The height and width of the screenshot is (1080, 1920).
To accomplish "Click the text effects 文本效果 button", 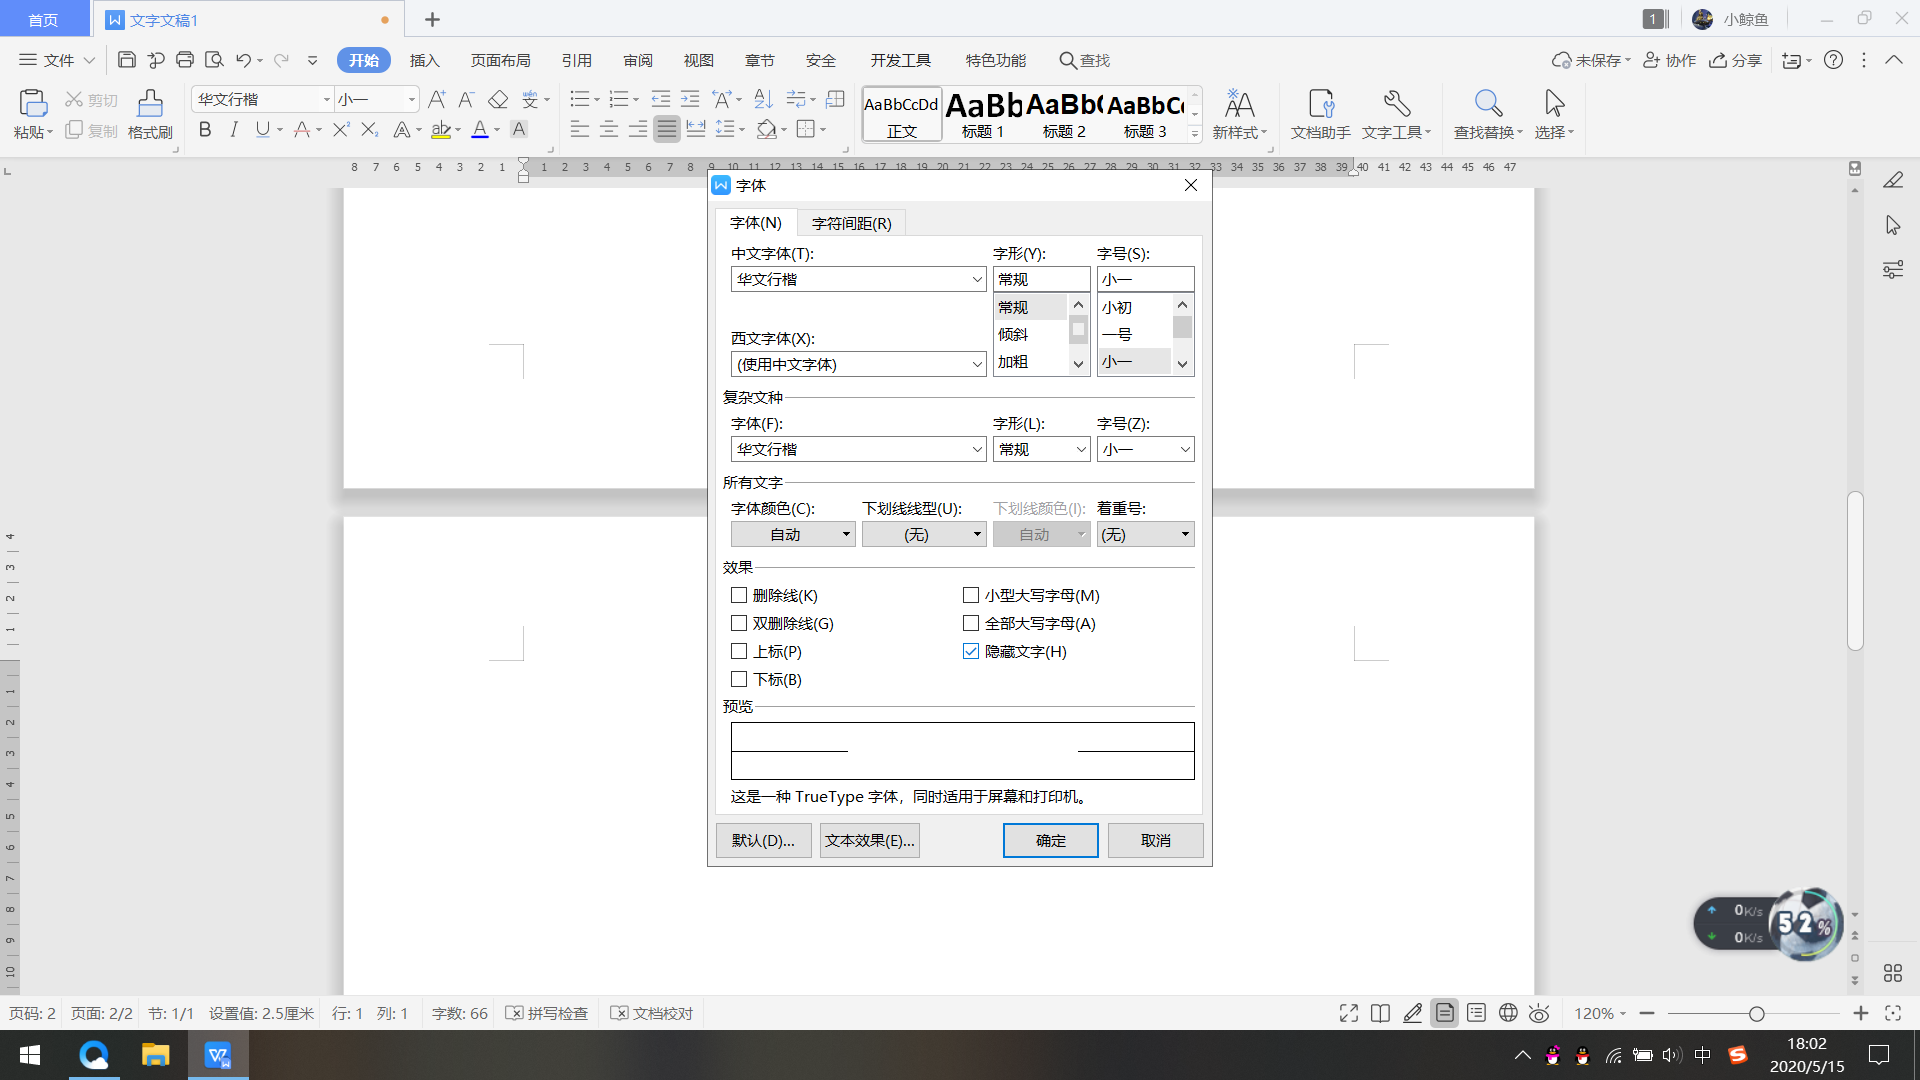I will coord(869,840).
